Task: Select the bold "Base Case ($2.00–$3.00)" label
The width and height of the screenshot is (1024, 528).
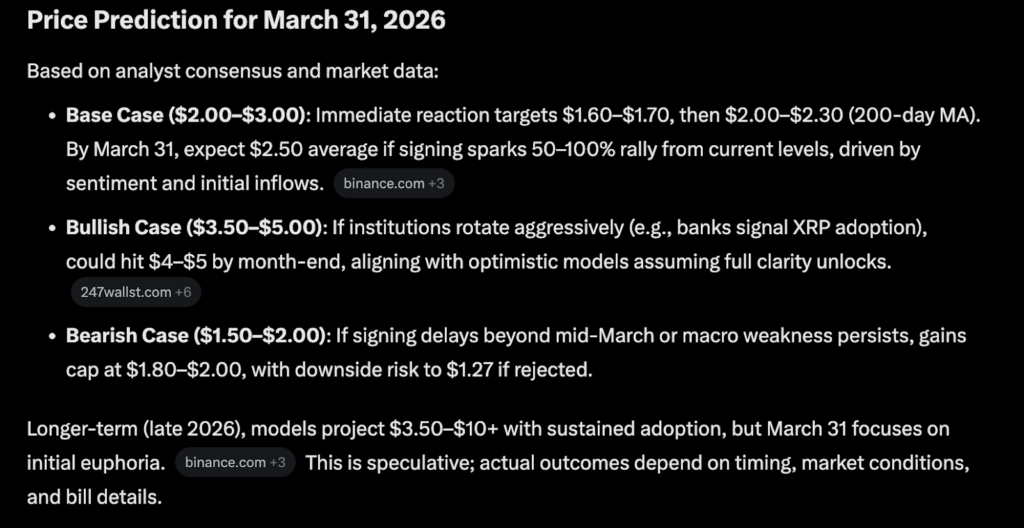Action: pyautogui.click(x=190, y=115)
